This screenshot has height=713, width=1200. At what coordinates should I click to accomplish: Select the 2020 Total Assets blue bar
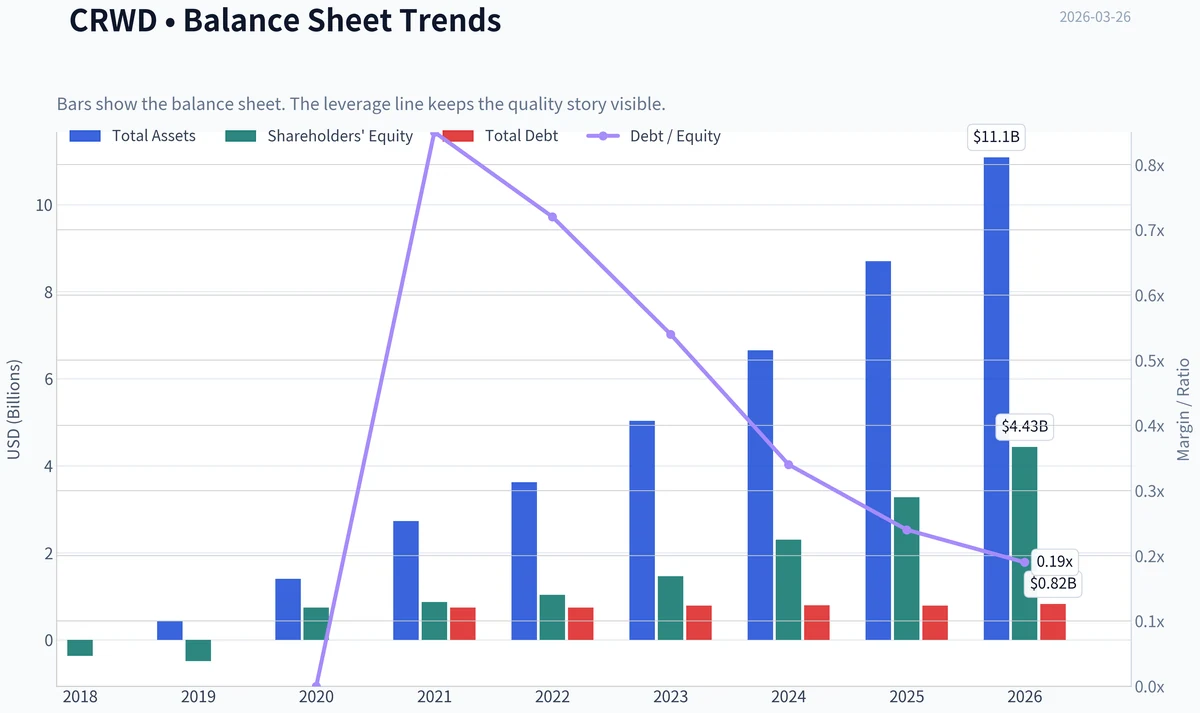288,609
